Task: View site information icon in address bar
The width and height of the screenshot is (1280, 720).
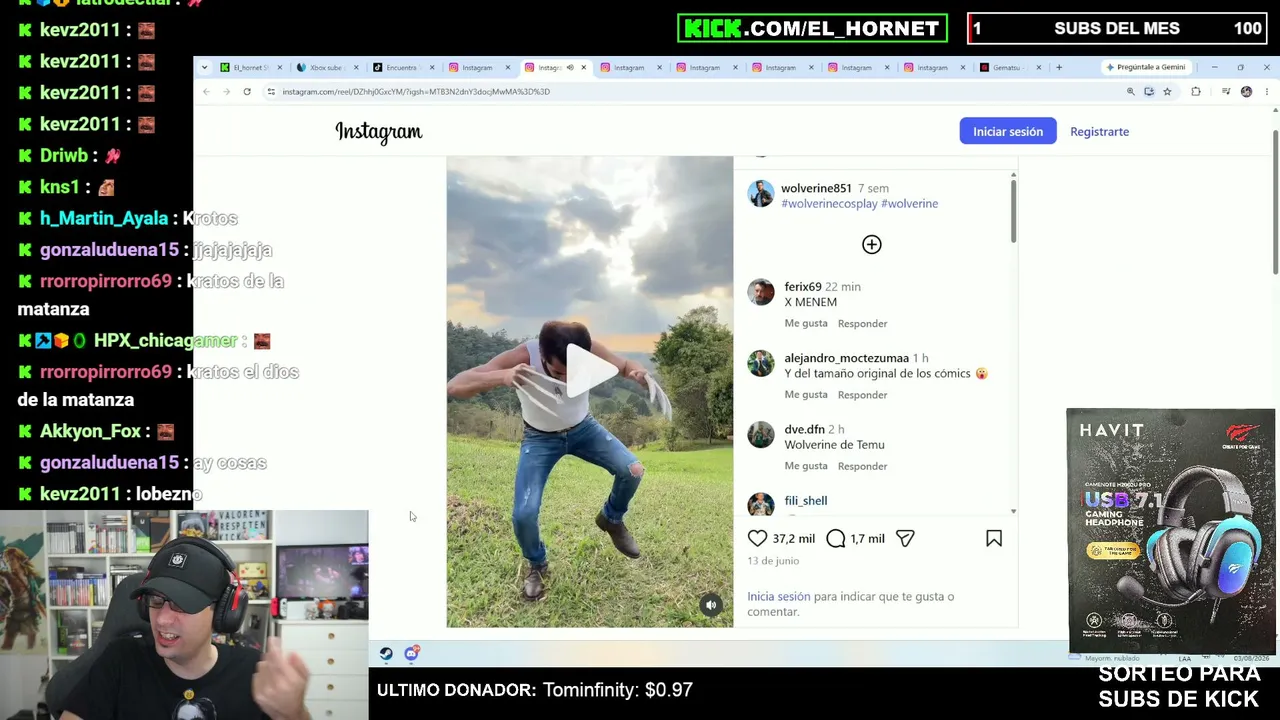Action: 271,92
